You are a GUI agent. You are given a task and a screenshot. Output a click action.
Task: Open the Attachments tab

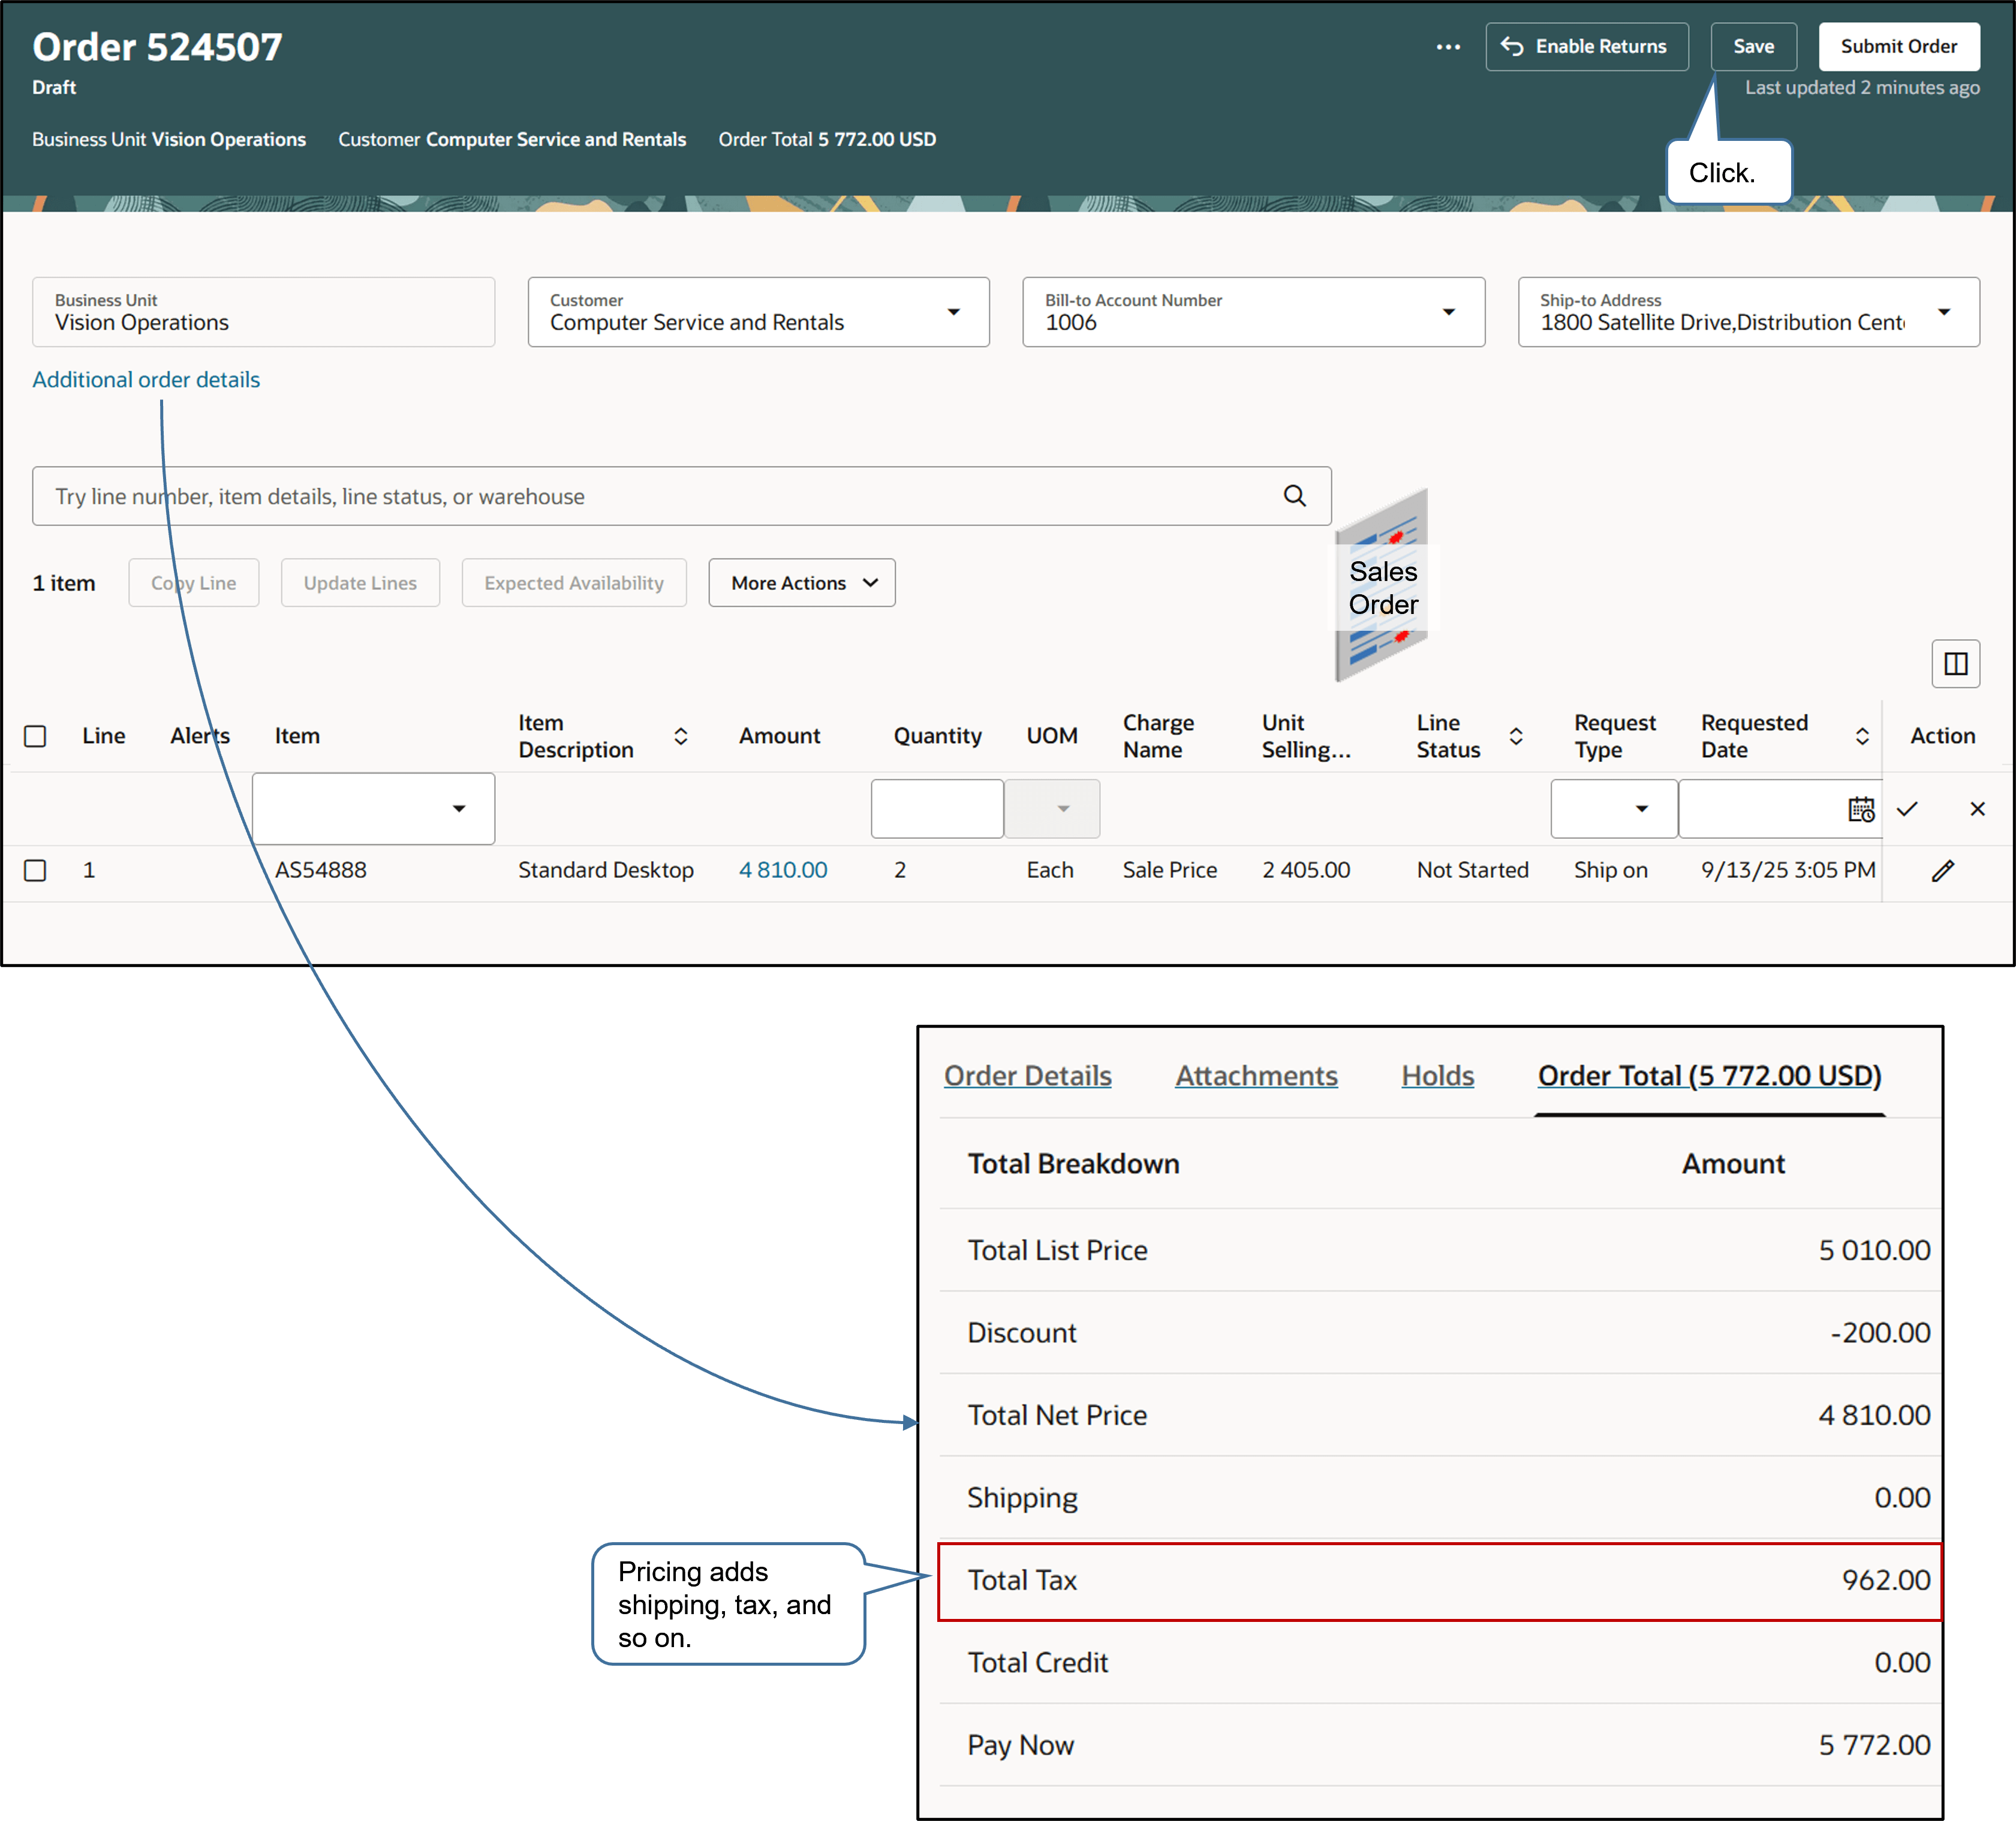point(1256,1076)
